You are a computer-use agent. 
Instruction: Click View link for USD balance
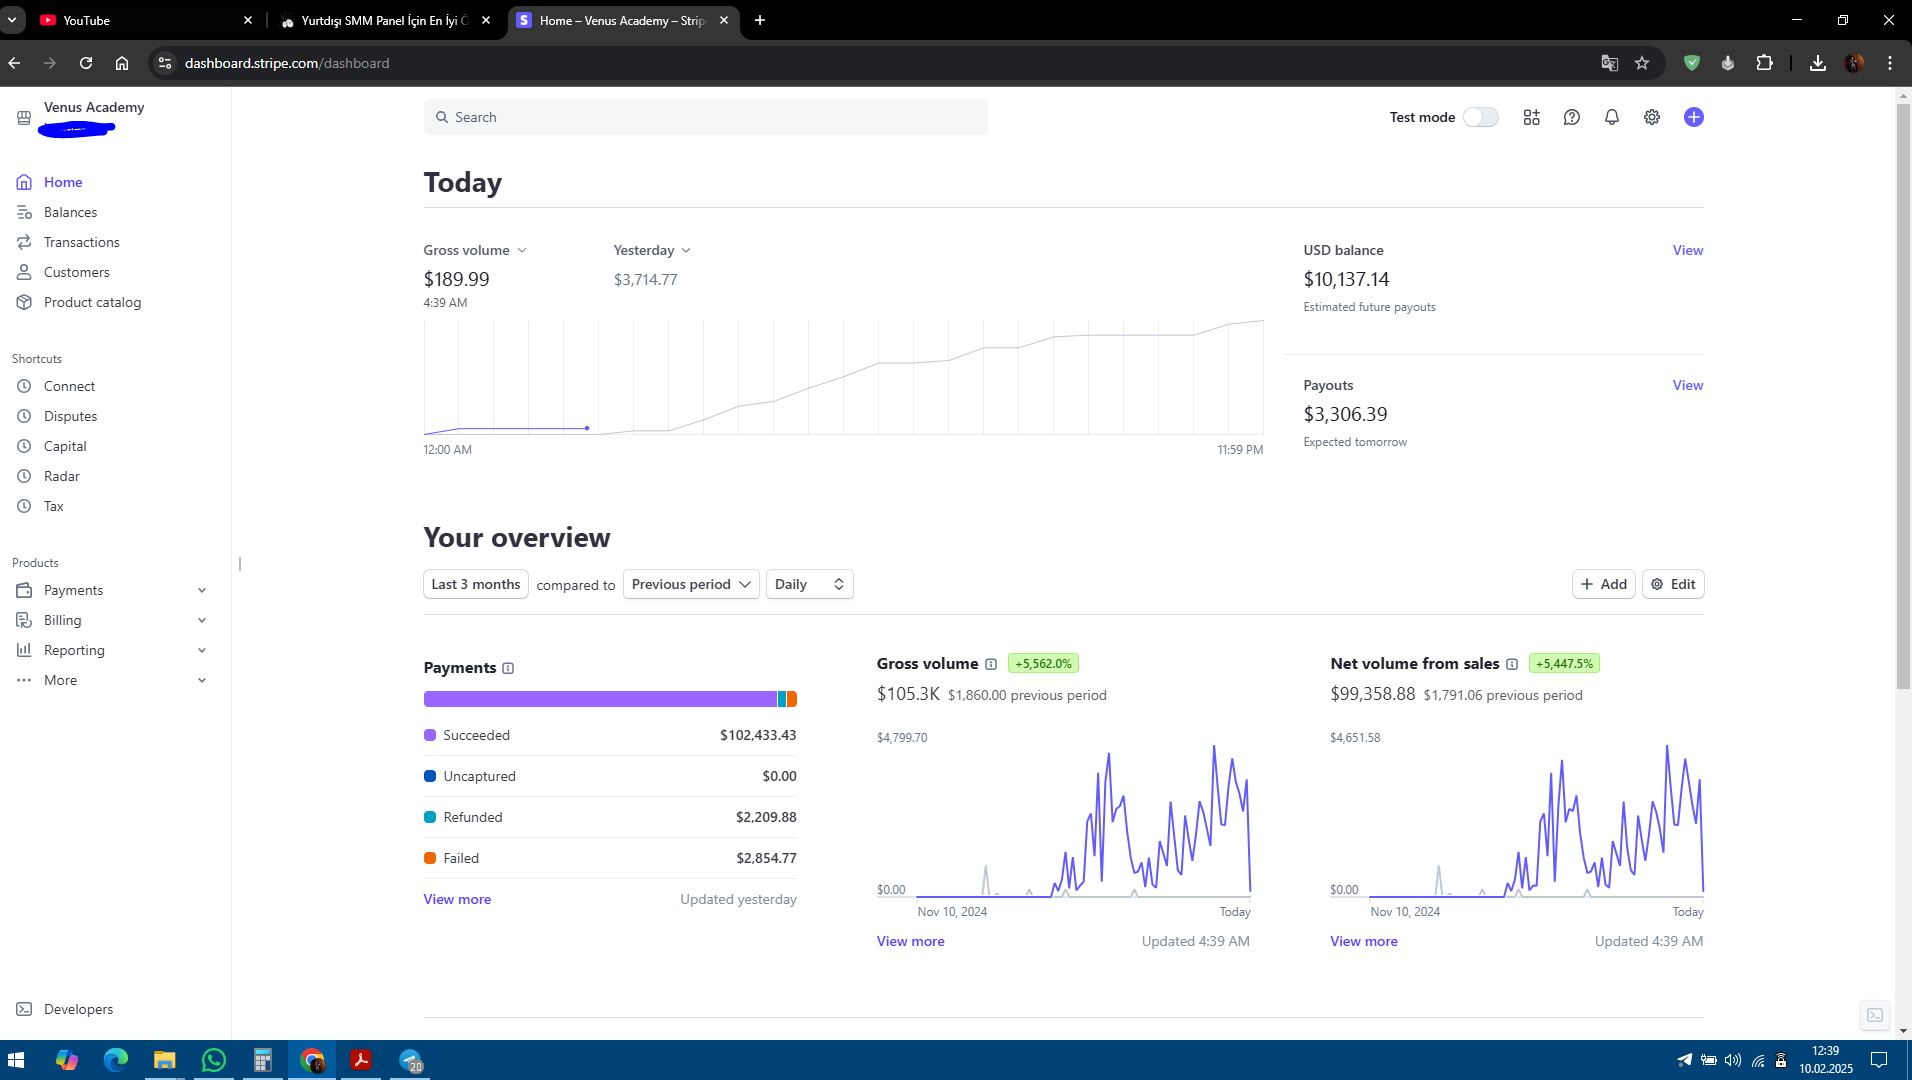[1687, 250]
